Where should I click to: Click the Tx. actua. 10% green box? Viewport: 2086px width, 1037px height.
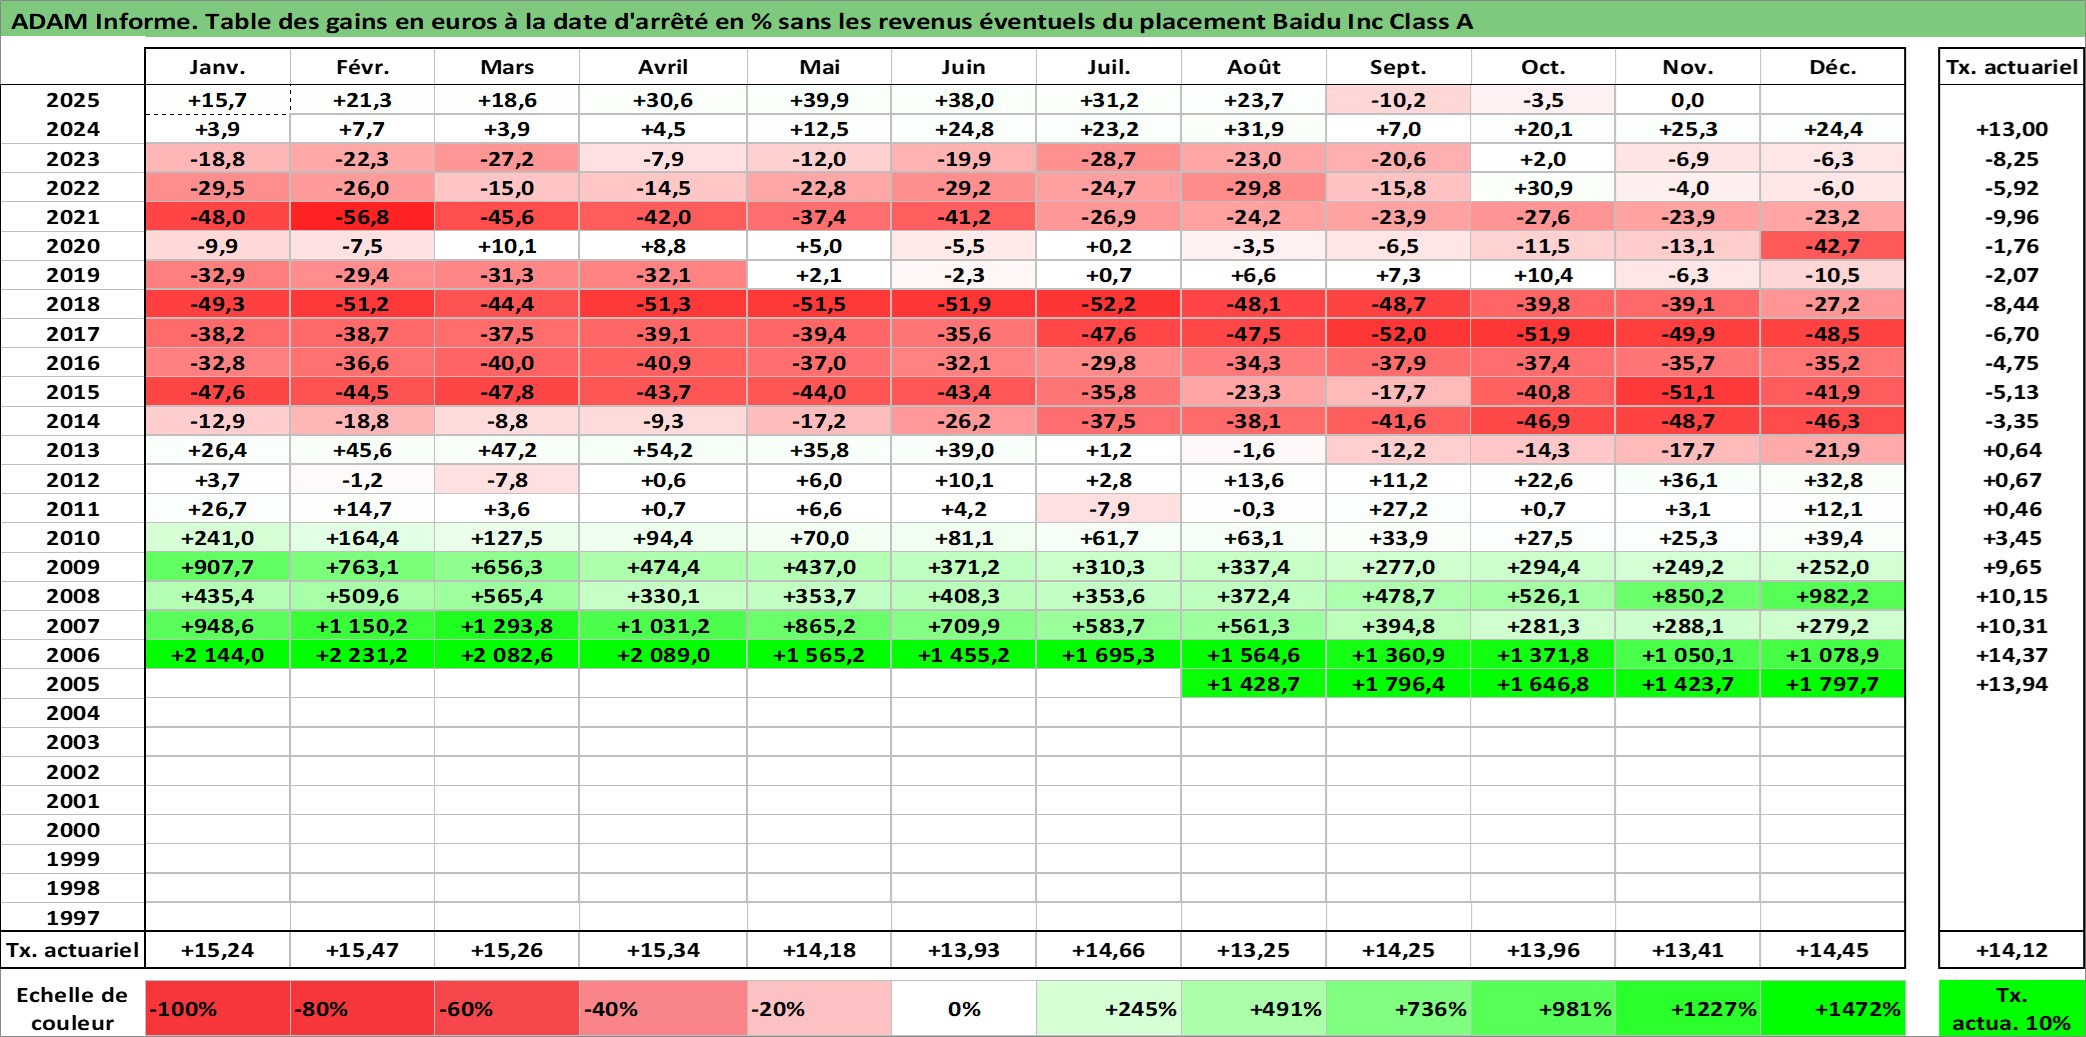coord(2011,1008)
